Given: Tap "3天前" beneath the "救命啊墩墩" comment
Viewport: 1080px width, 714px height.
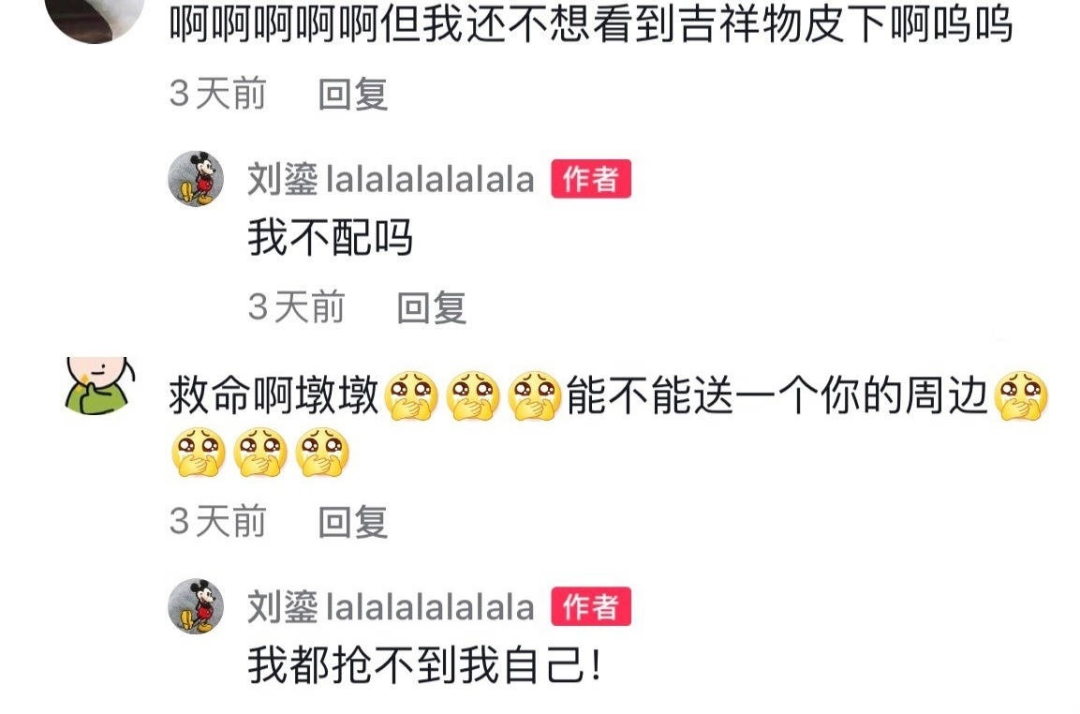Looking at the screenshot, I should (218, 521).
